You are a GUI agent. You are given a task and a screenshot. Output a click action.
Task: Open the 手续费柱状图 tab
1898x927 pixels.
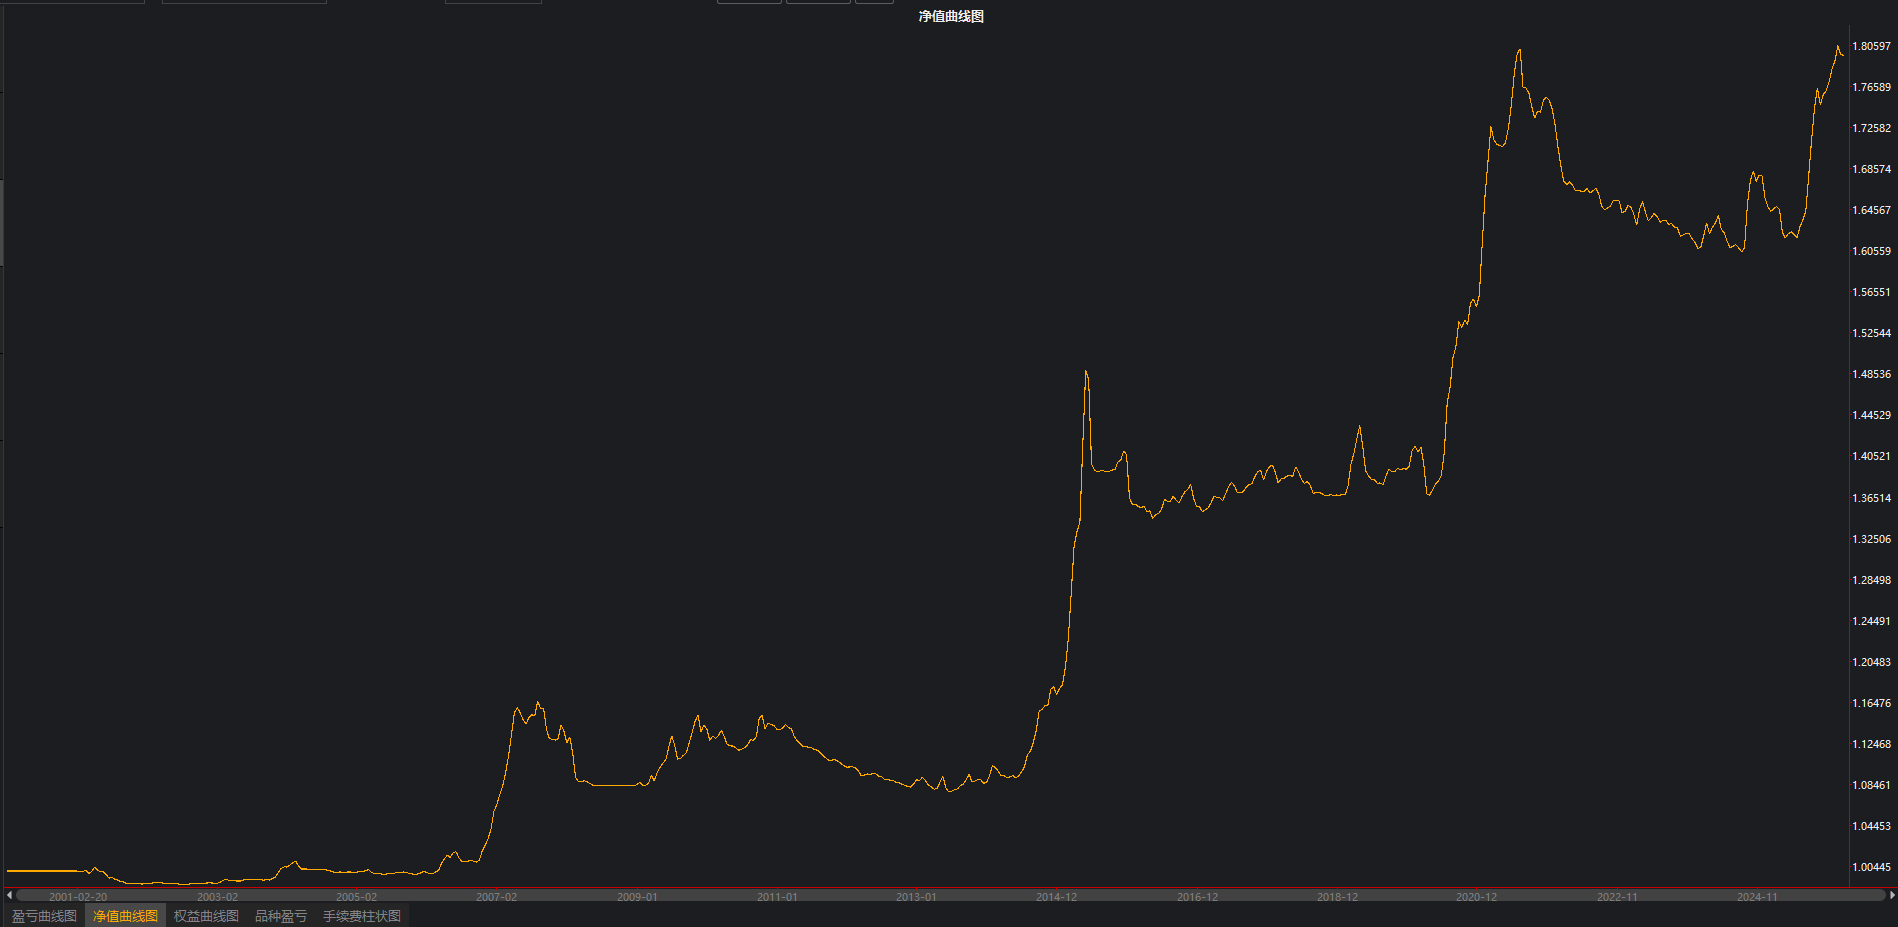point(361,916)
